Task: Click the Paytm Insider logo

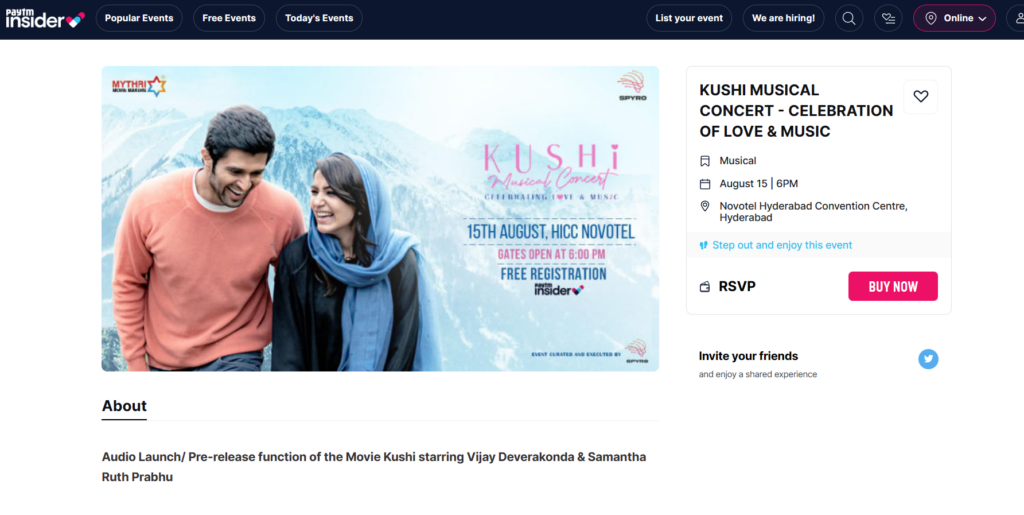Action: pyautogui.click(x=45, y=18)
